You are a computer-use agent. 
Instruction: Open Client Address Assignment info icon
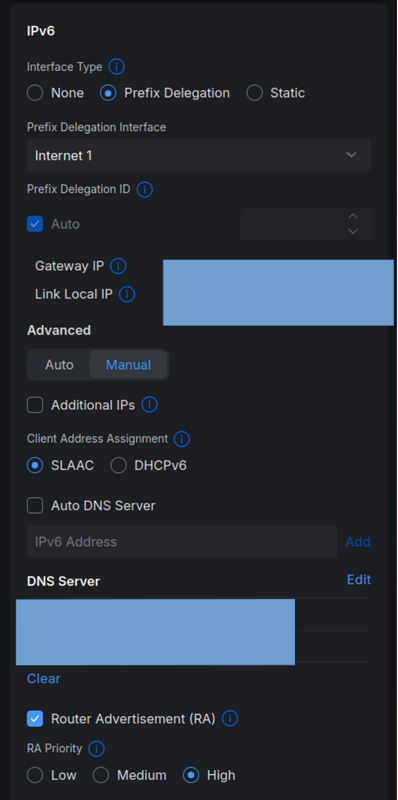tap(182, 439)
